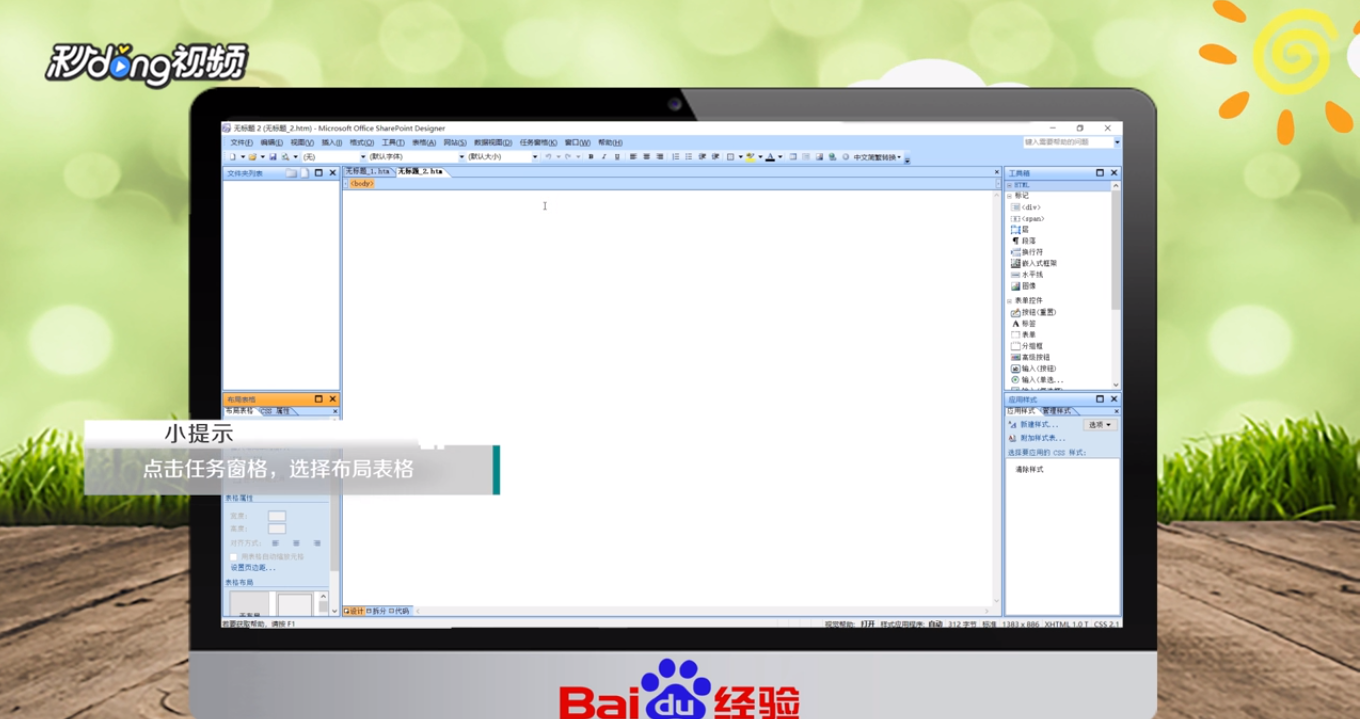Click the Redo toolbar icon

click(568, 157)
